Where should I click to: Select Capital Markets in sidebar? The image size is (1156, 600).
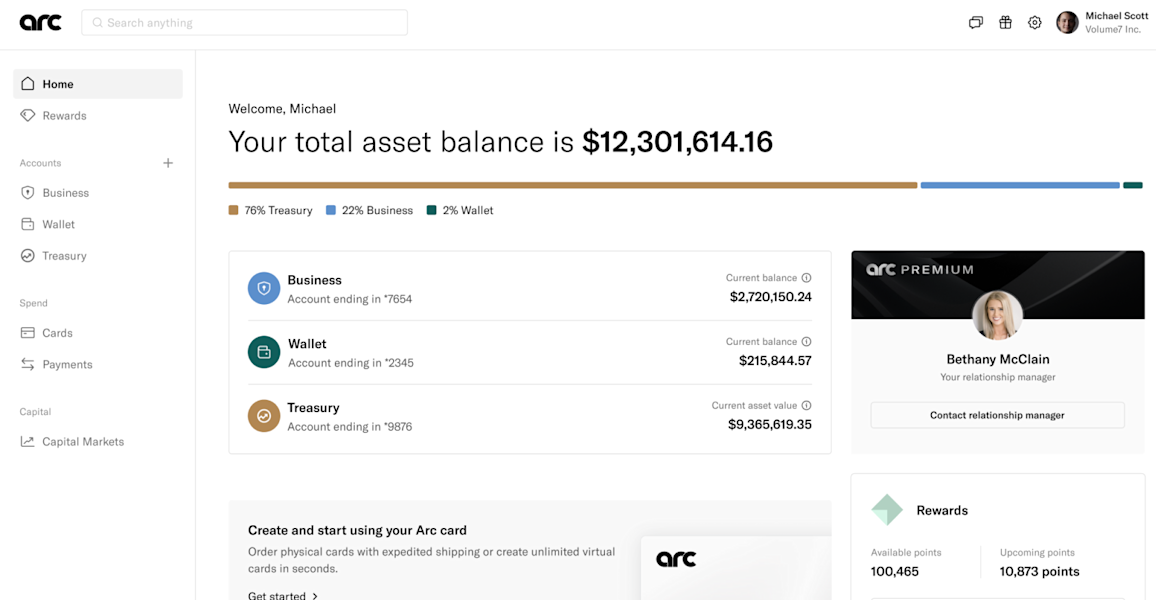(x=83, y=442)
